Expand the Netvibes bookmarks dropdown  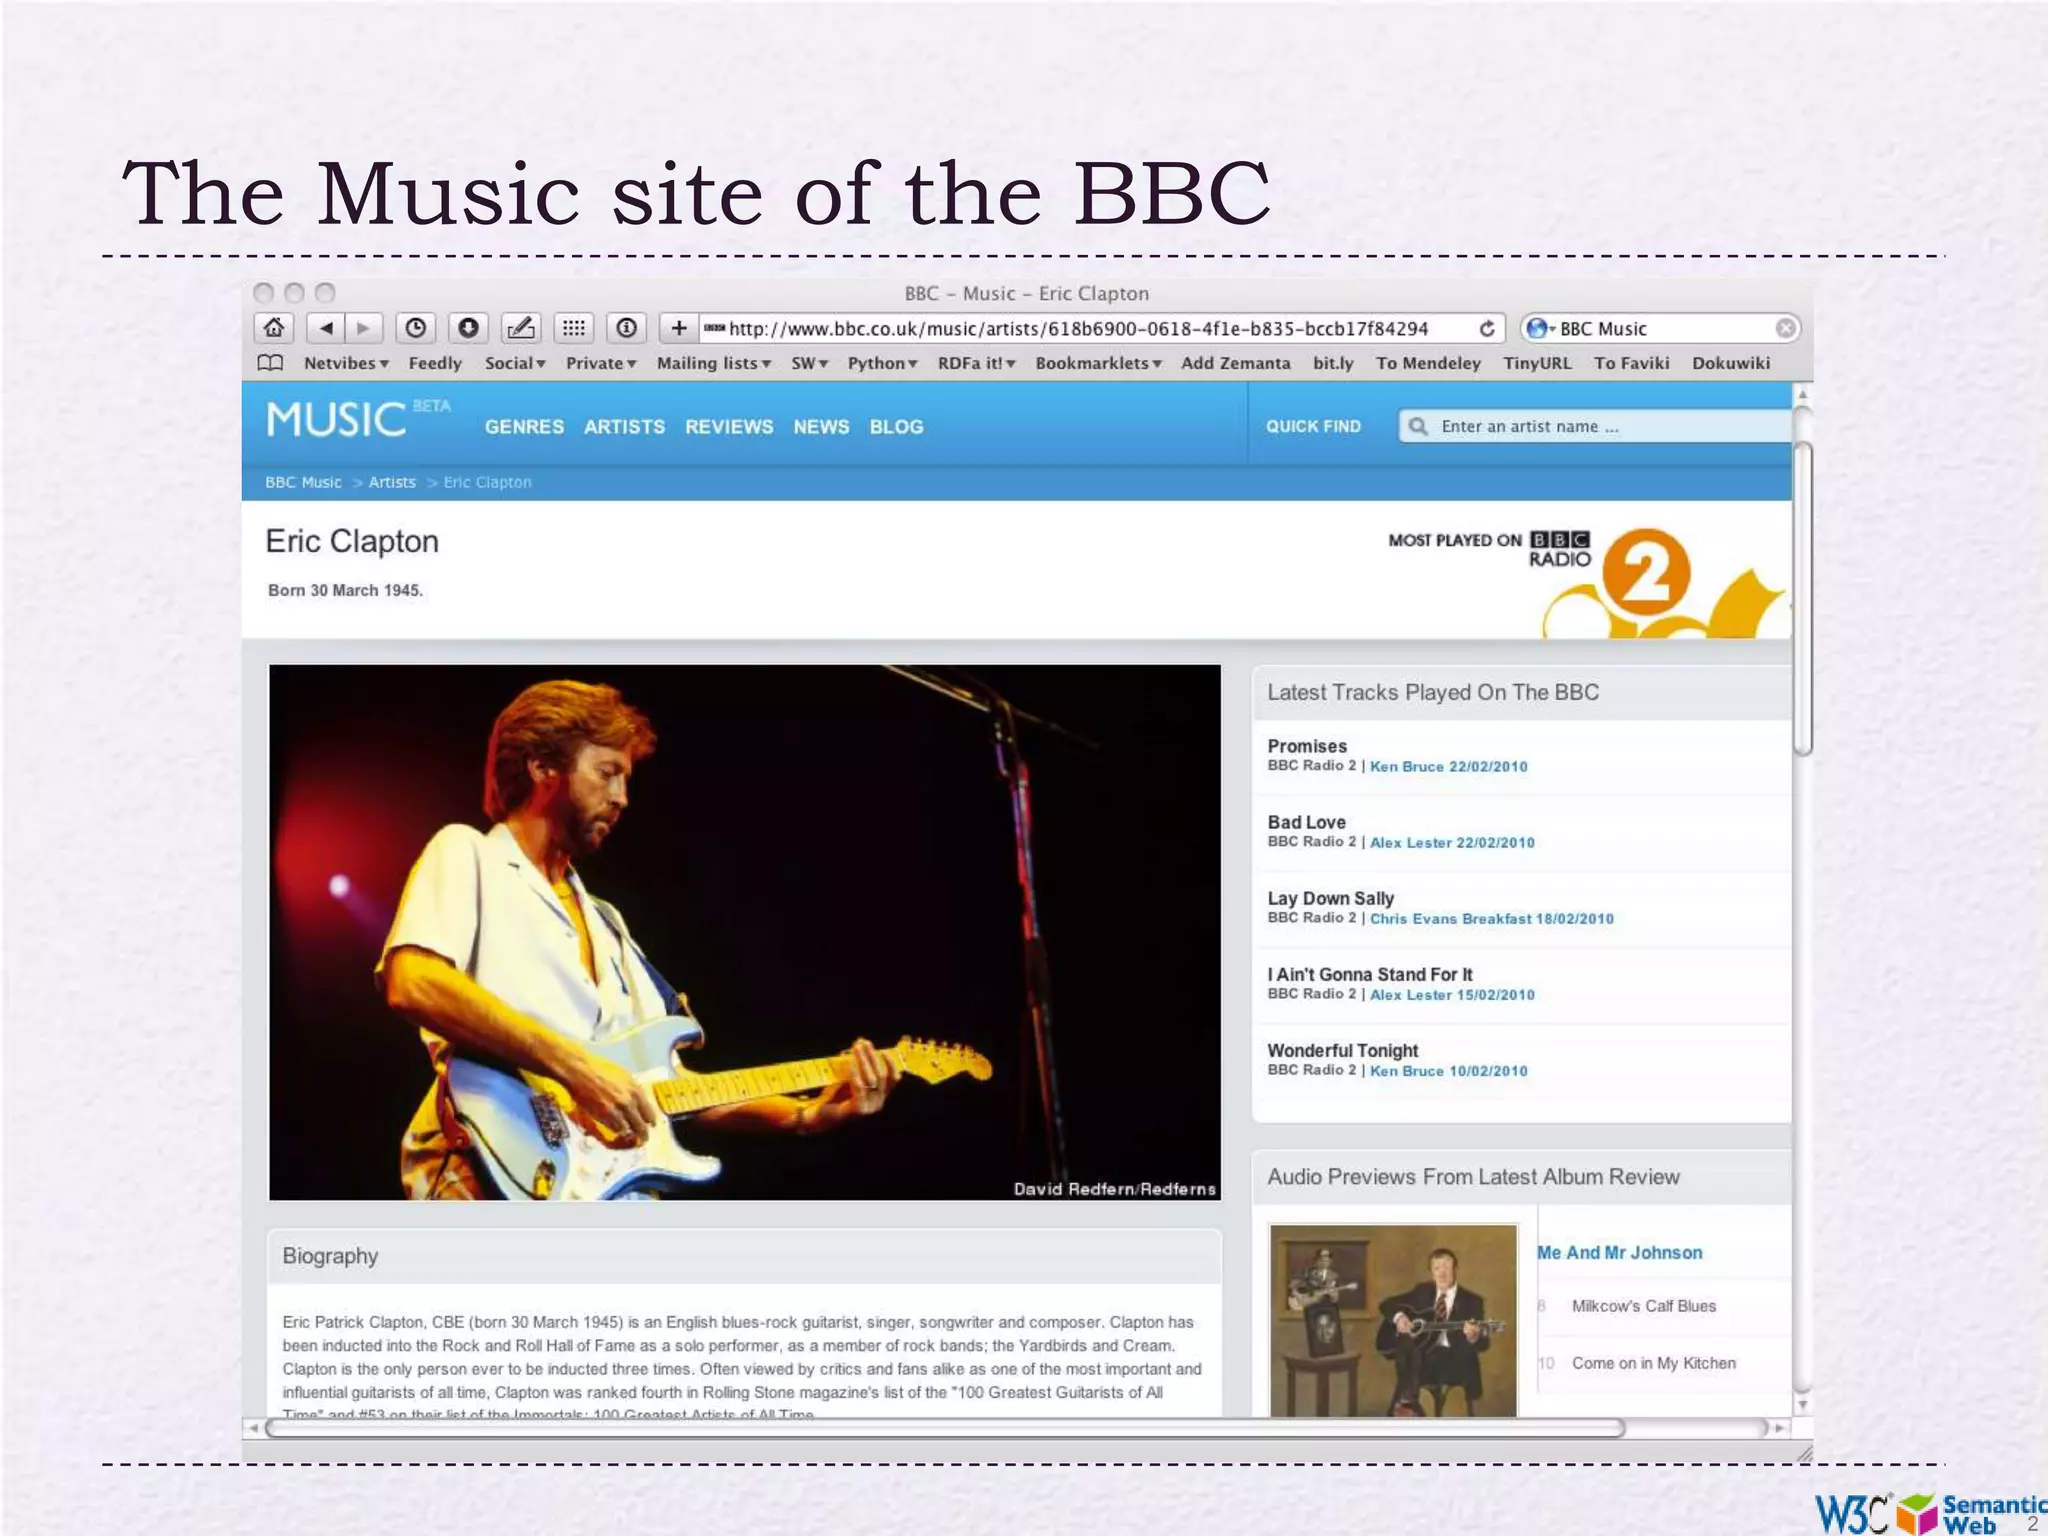tap(346, 363)
